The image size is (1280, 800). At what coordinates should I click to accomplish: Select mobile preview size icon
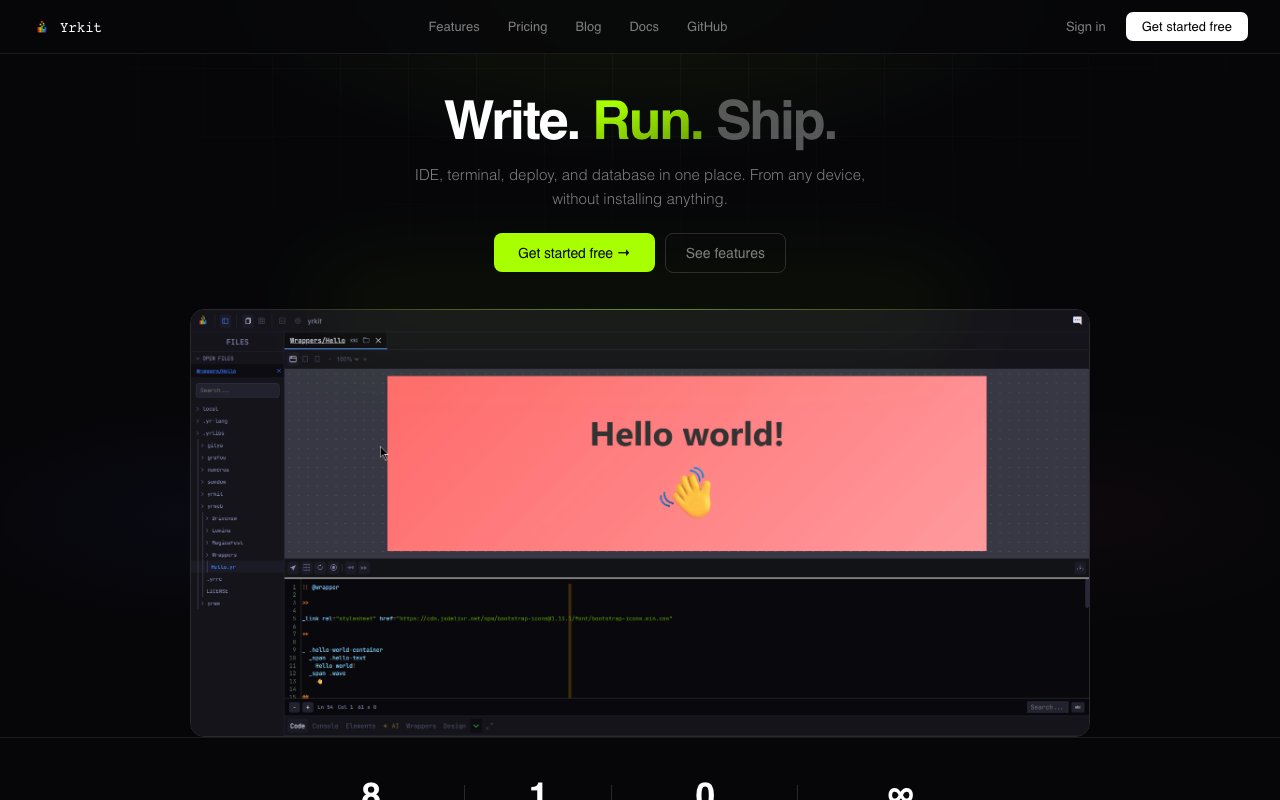[x=318, y=359]
